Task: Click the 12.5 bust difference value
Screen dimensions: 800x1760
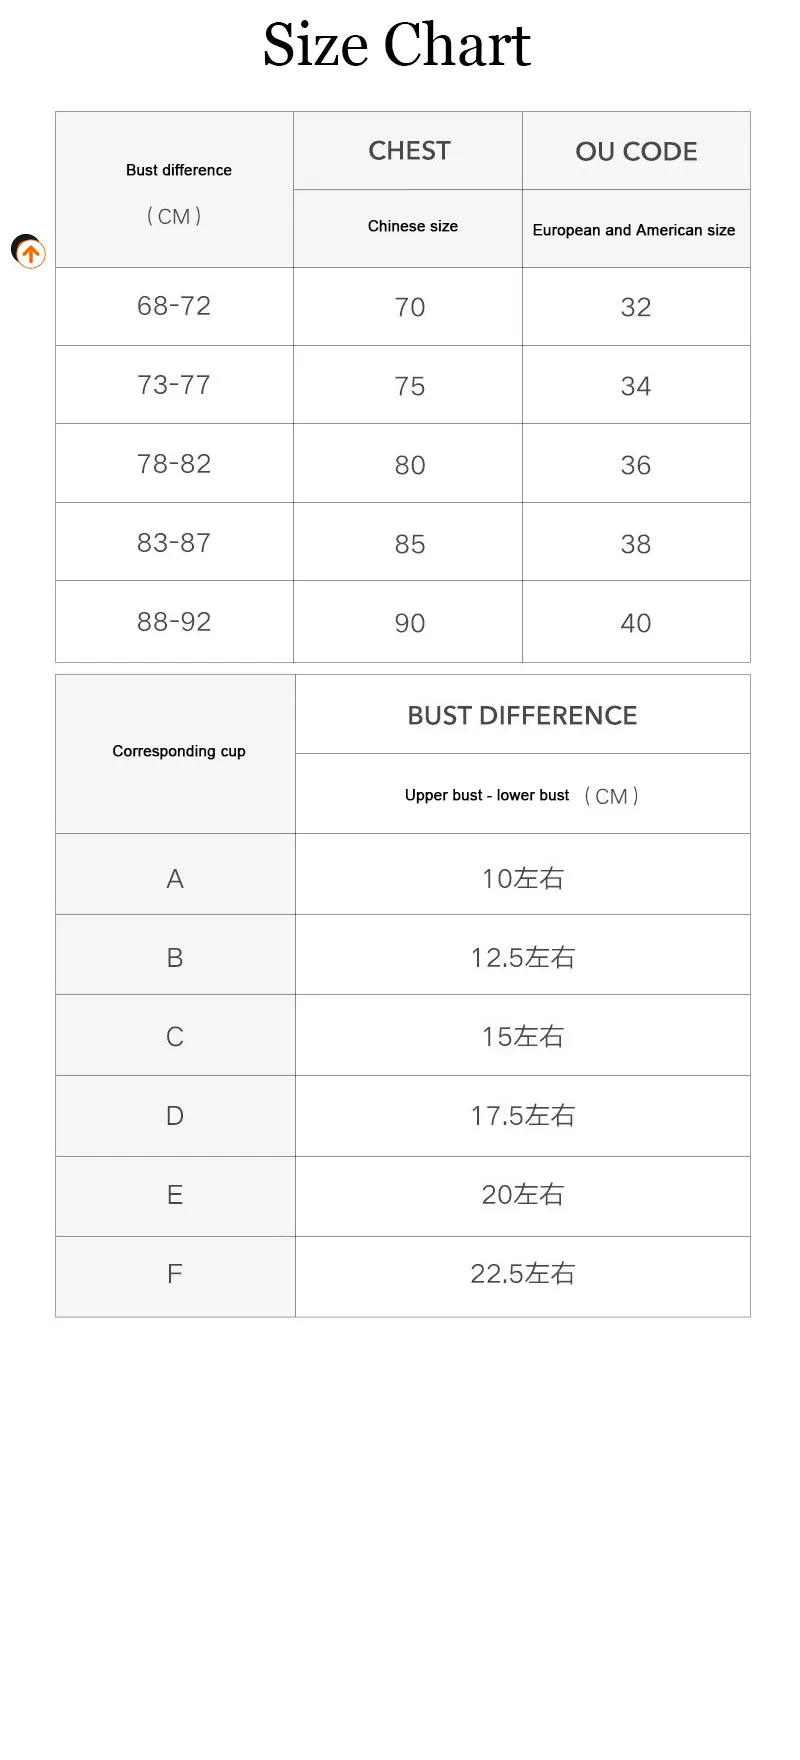Action: click(522, 958)
